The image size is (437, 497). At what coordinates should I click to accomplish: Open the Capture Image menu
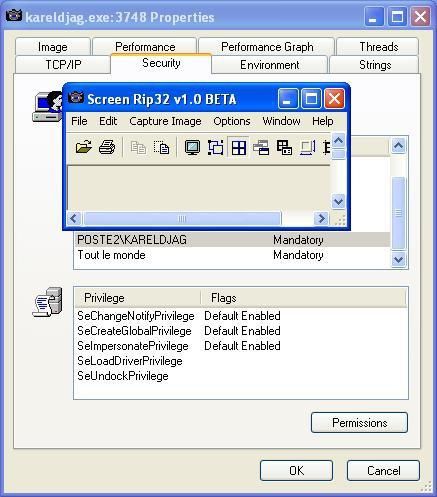pyautogui.click(x=165, y=121)
